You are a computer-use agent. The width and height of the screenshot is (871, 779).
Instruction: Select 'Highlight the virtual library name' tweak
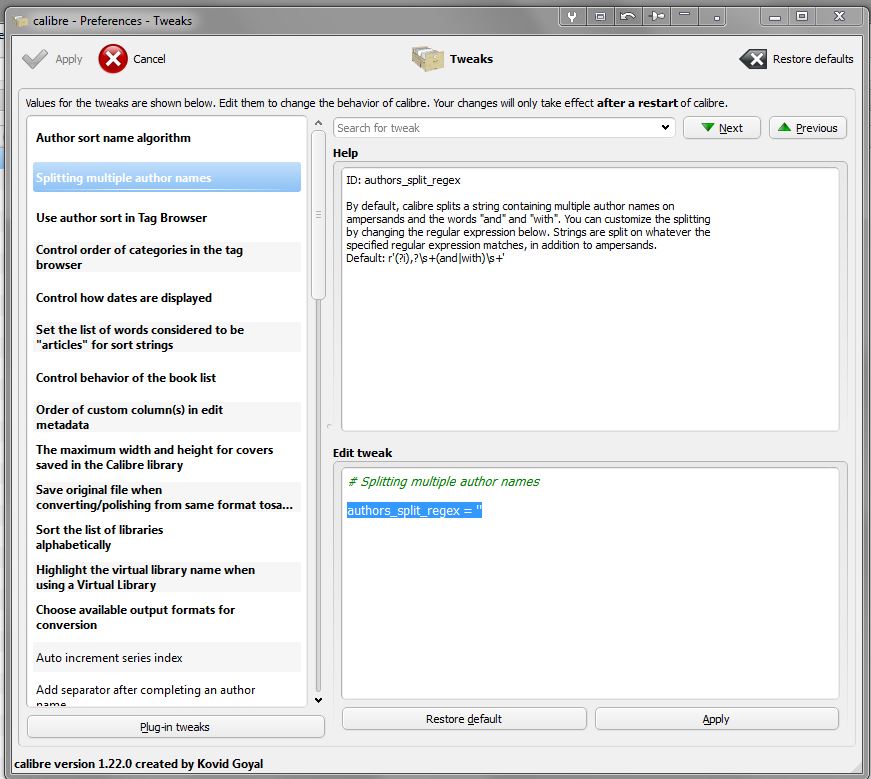[x=167, y=577]
